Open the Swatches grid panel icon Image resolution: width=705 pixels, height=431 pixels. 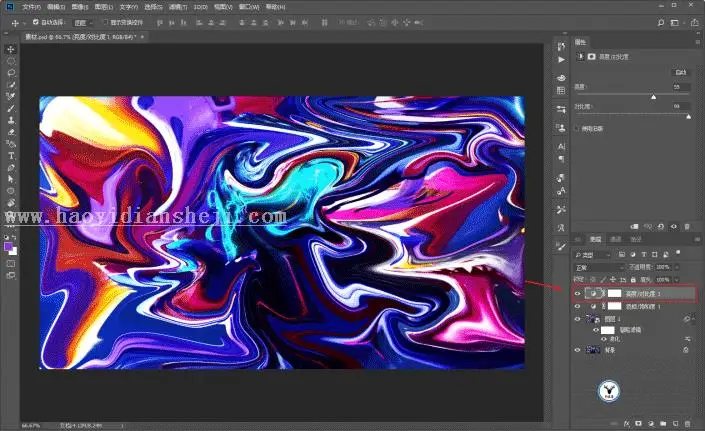pyautogui.click(x=561, y=90)
